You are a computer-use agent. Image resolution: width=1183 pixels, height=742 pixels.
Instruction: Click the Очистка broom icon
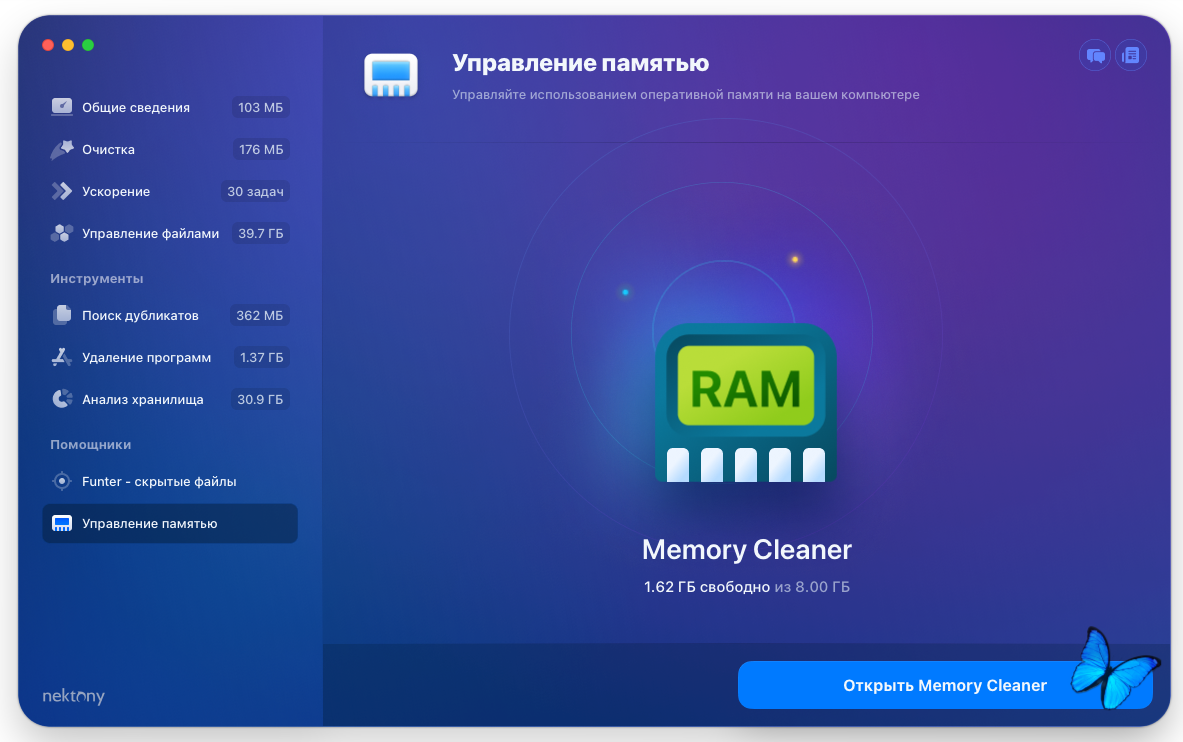click(x=62, y=149)
